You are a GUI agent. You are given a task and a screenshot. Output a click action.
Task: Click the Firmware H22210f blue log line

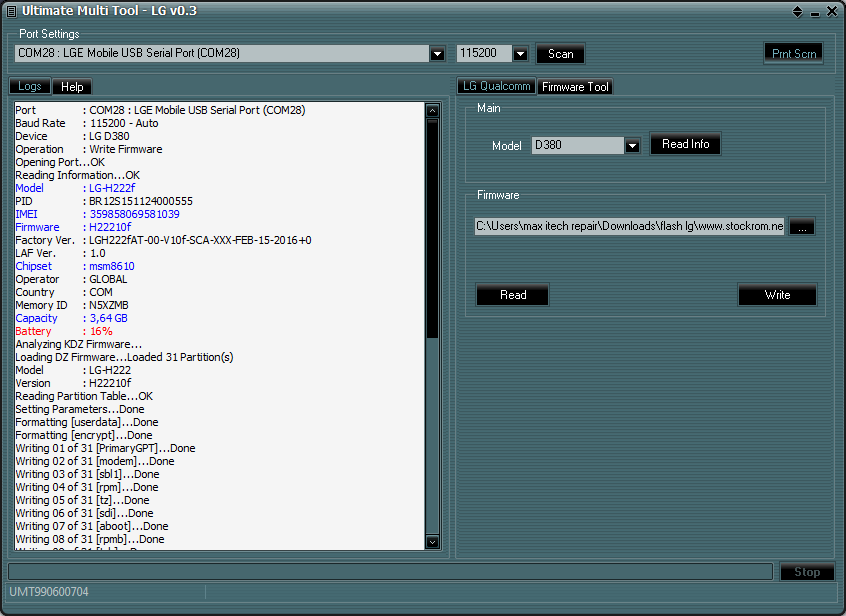[73, 227]
